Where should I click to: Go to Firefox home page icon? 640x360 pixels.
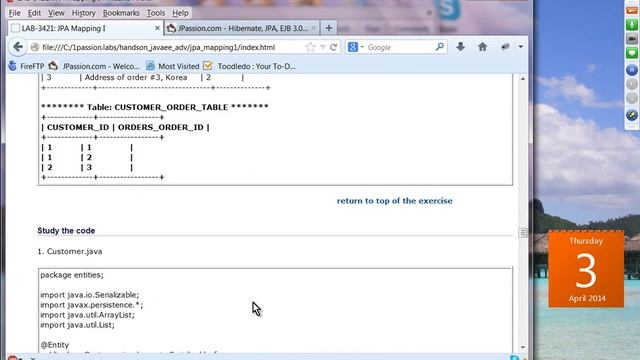tap(482, 47)
